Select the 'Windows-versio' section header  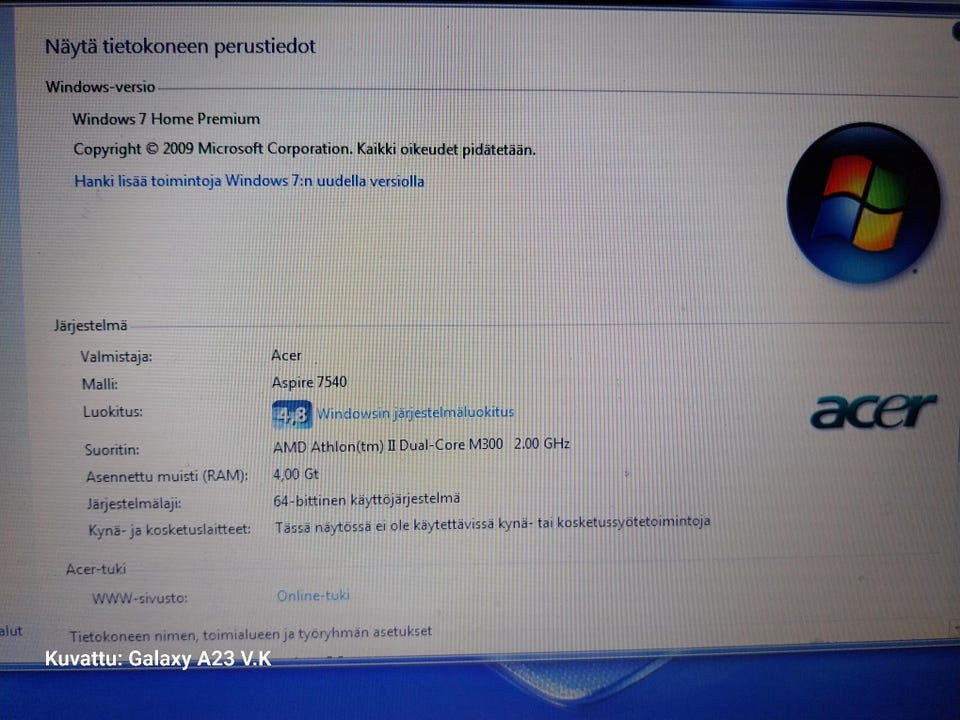pyautogui.click(x=100, y=87)
